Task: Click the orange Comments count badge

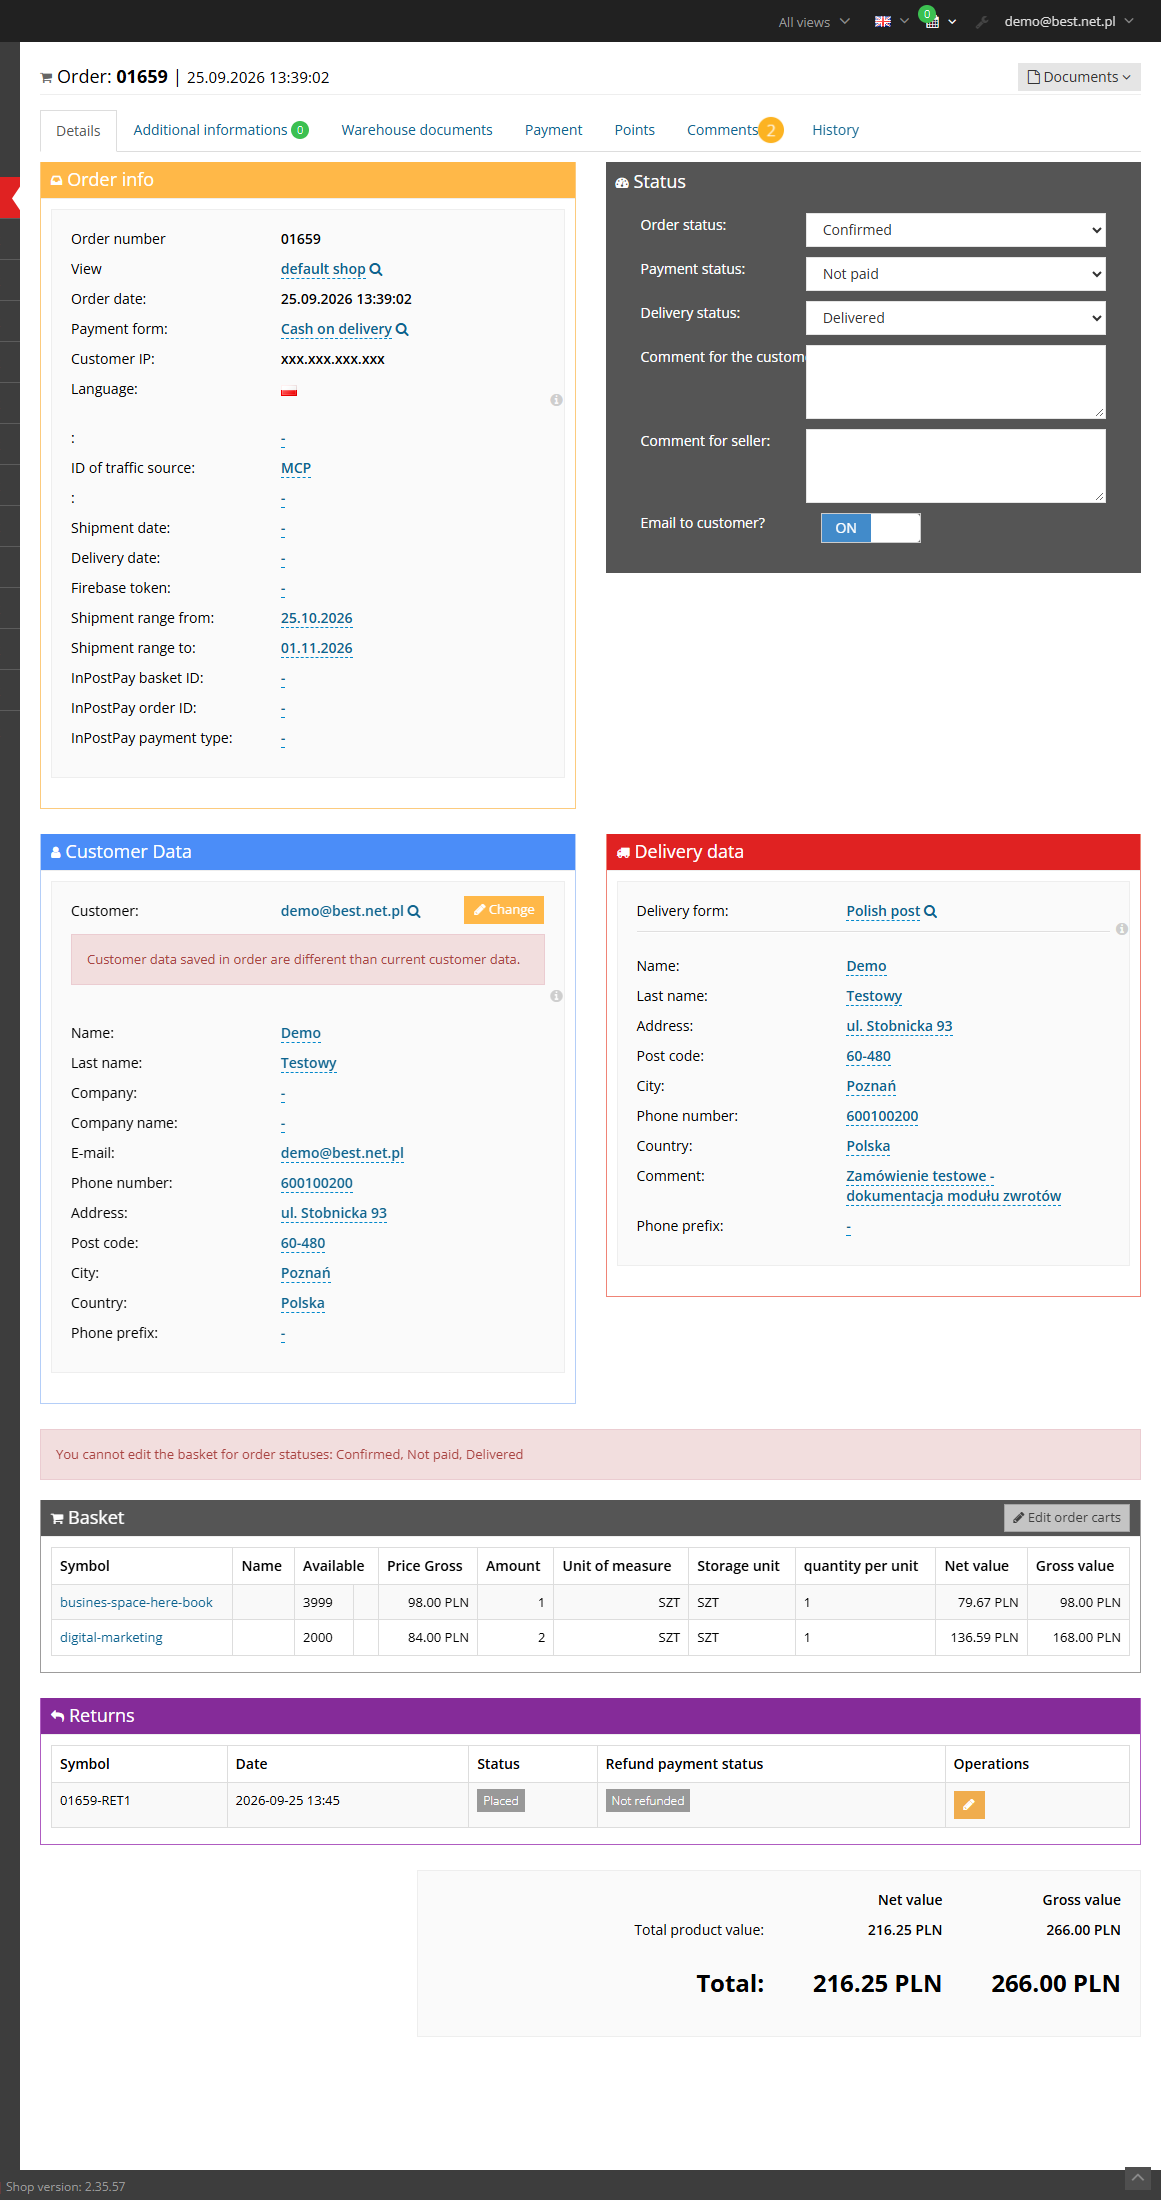Action: pos(771,130)
